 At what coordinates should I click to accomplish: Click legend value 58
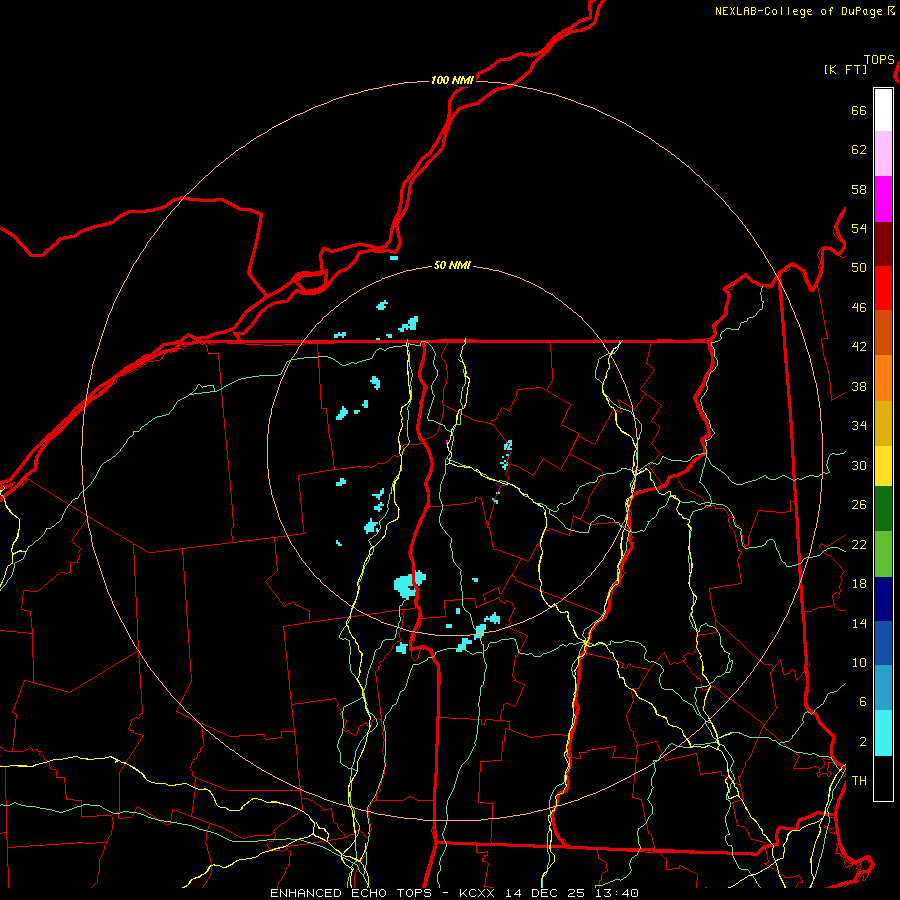pyautogui.click(x=859, y=189)
